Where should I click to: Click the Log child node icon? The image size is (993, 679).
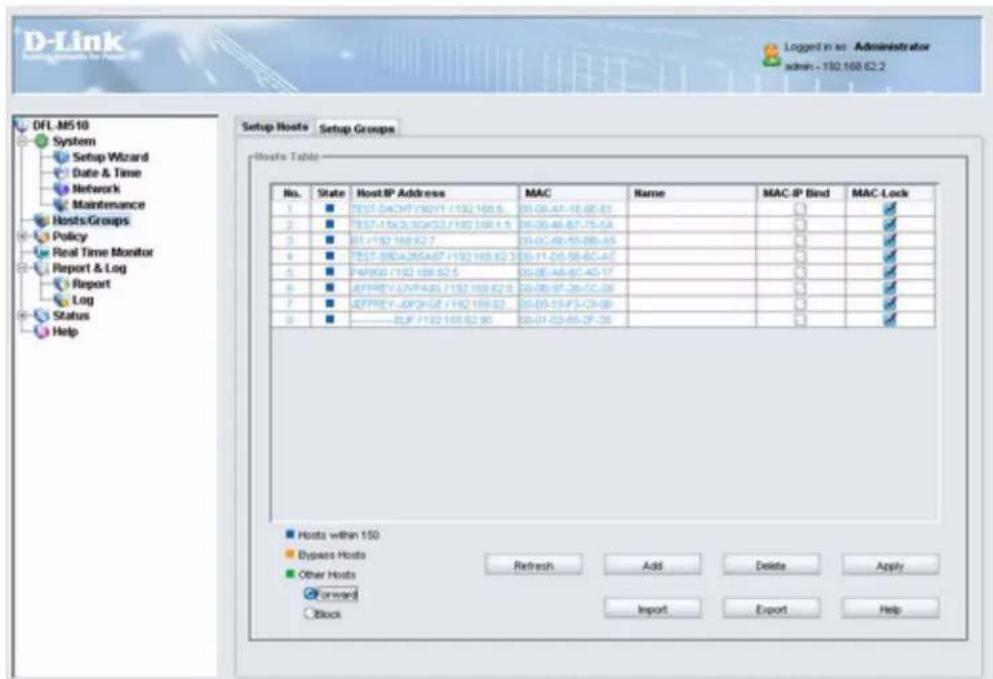[x=61, y=300]
